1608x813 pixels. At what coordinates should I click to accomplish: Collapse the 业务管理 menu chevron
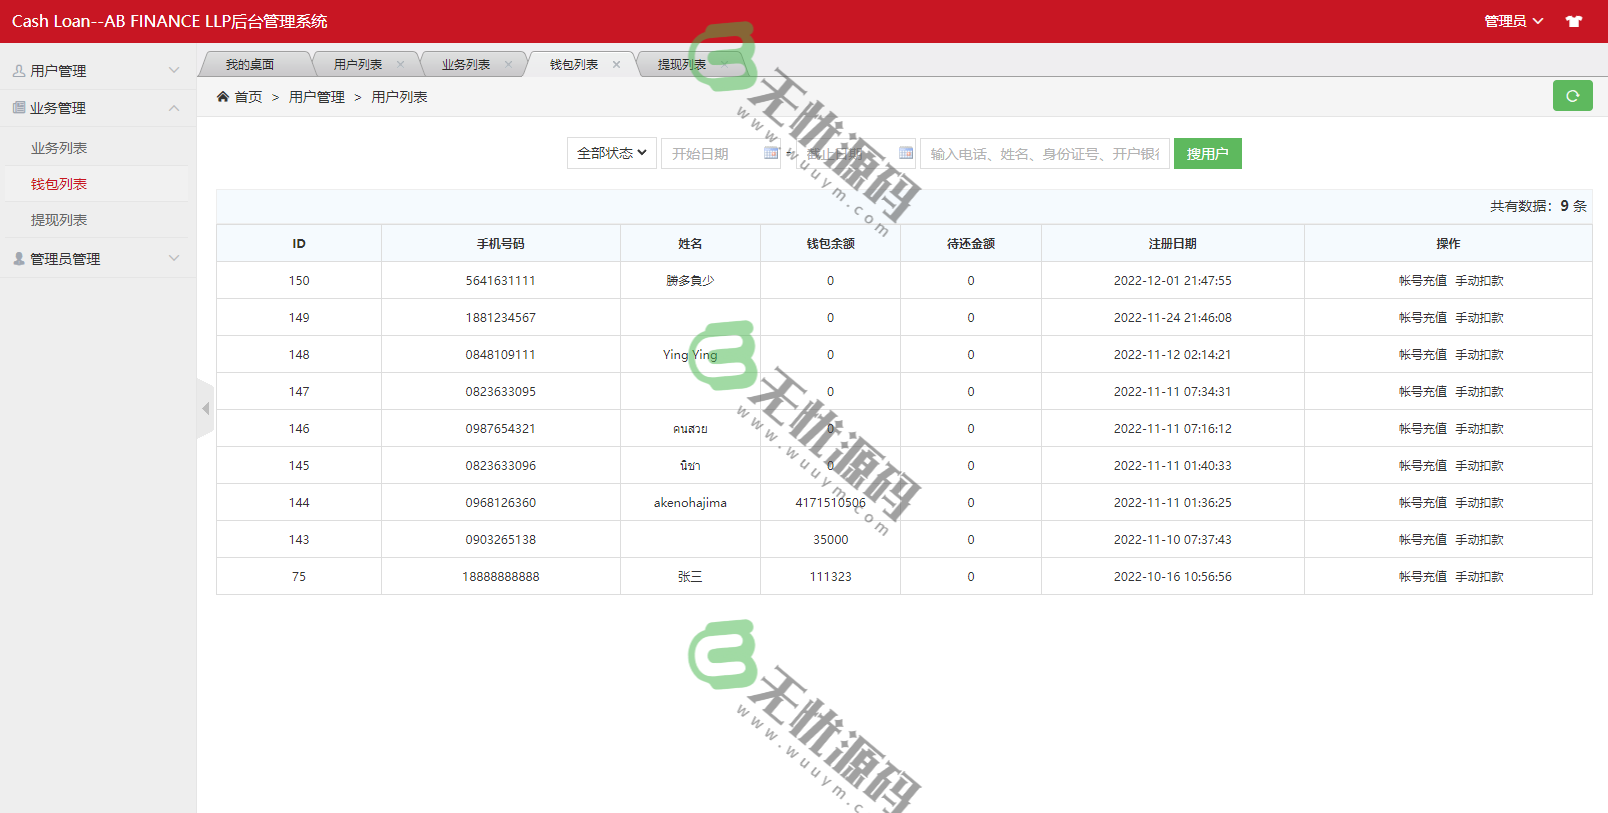(x=174, y=107)
